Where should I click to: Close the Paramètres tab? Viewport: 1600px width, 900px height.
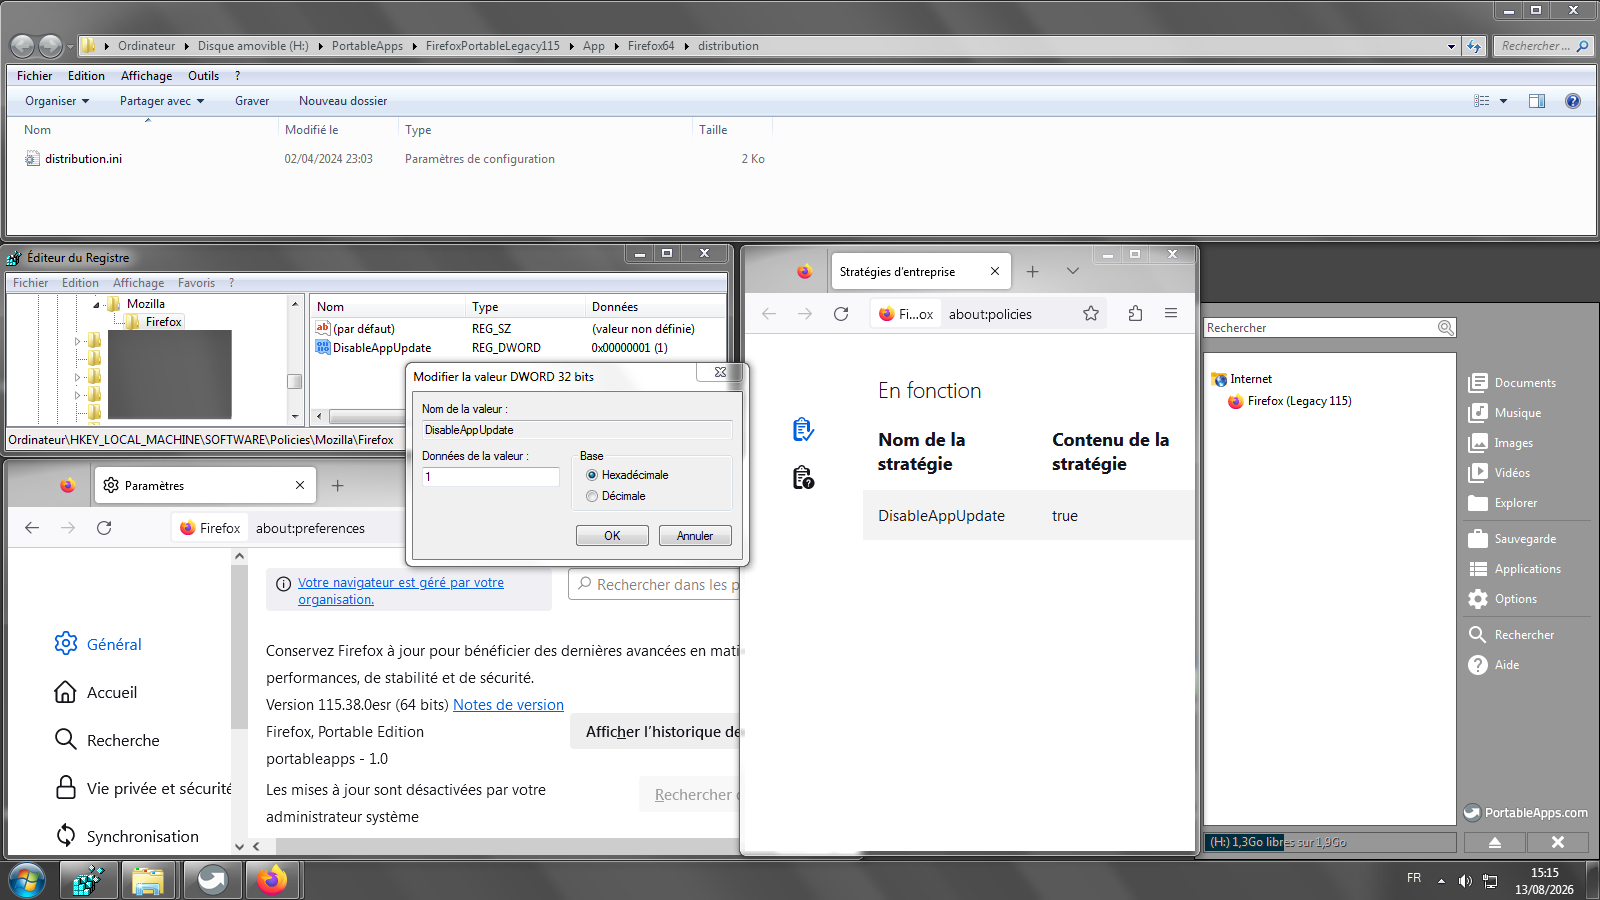tap(300, 485)
